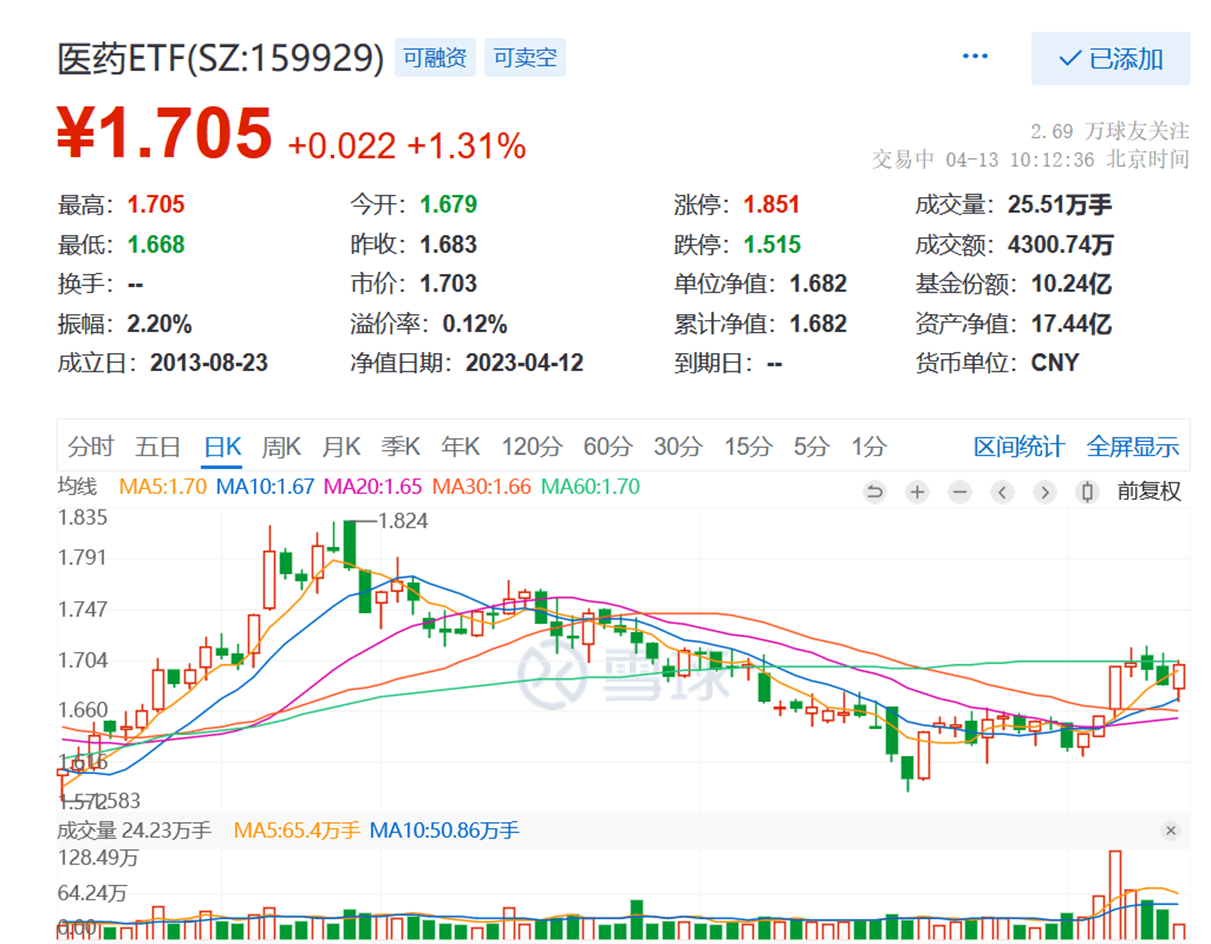Select the candlestick chart style icon
Viewport: 1211px width, 944px height.
[1087, 492]
